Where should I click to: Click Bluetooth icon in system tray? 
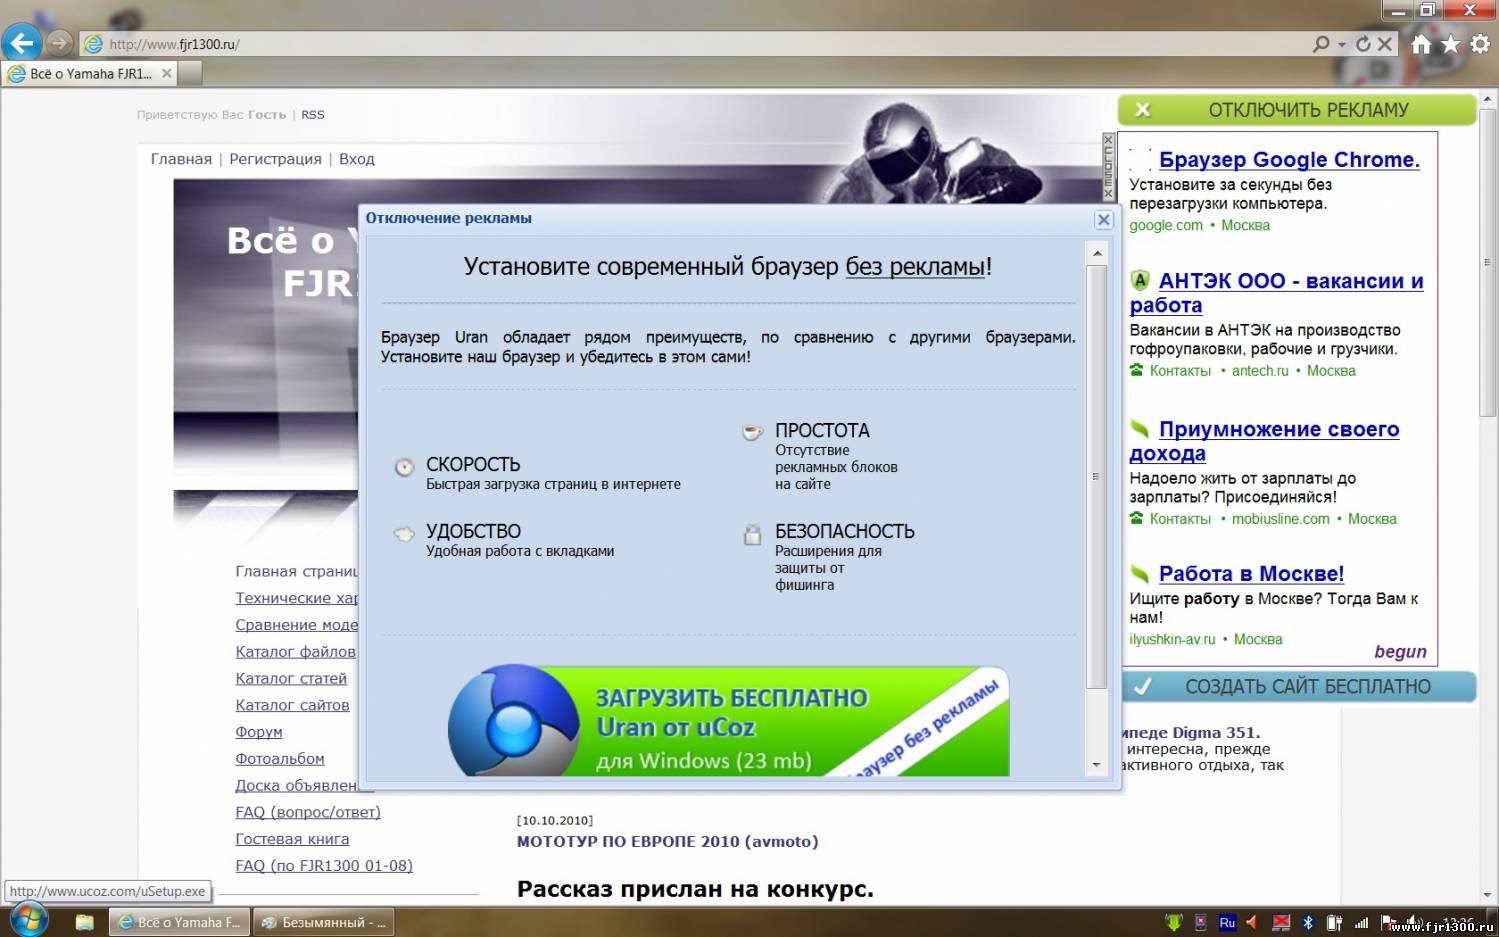(1307, 923)
